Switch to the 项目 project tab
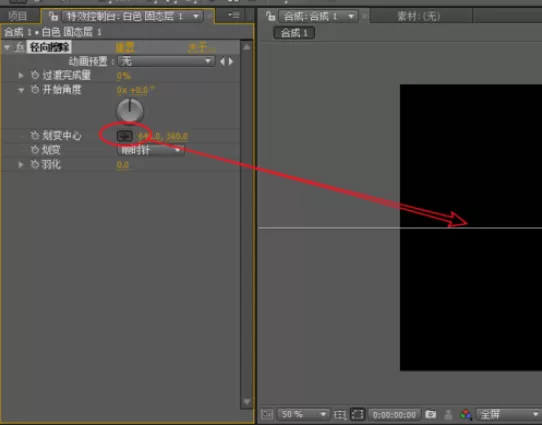542x425 pixels. (x=18, y=16)
